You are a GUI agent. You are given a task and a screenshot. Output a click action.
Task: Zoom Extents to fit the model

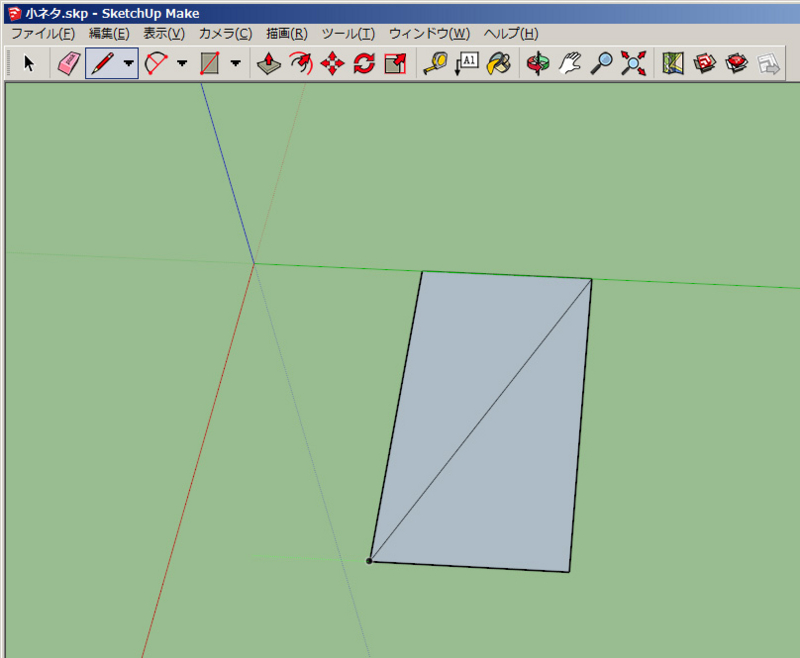click(630, 63)
